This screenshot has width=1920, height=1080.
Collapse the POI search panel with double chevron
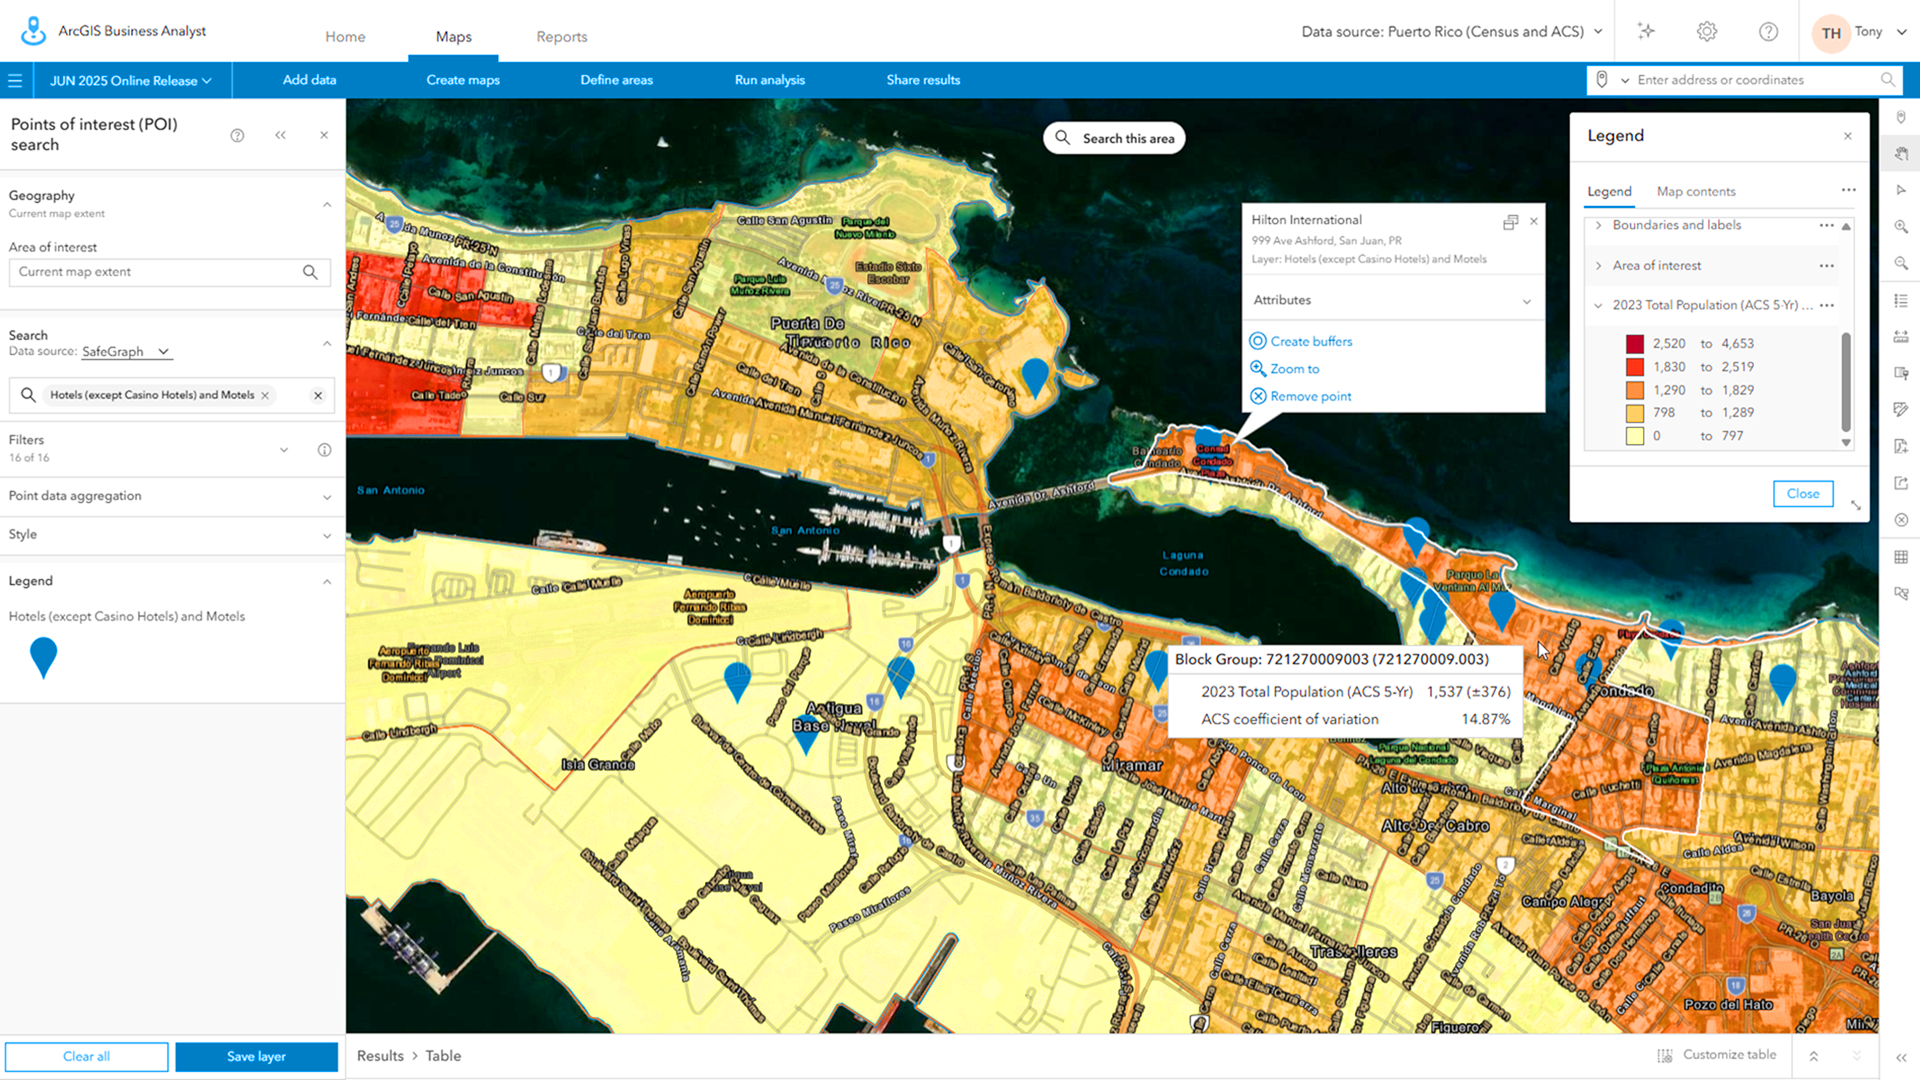point(280,135)
